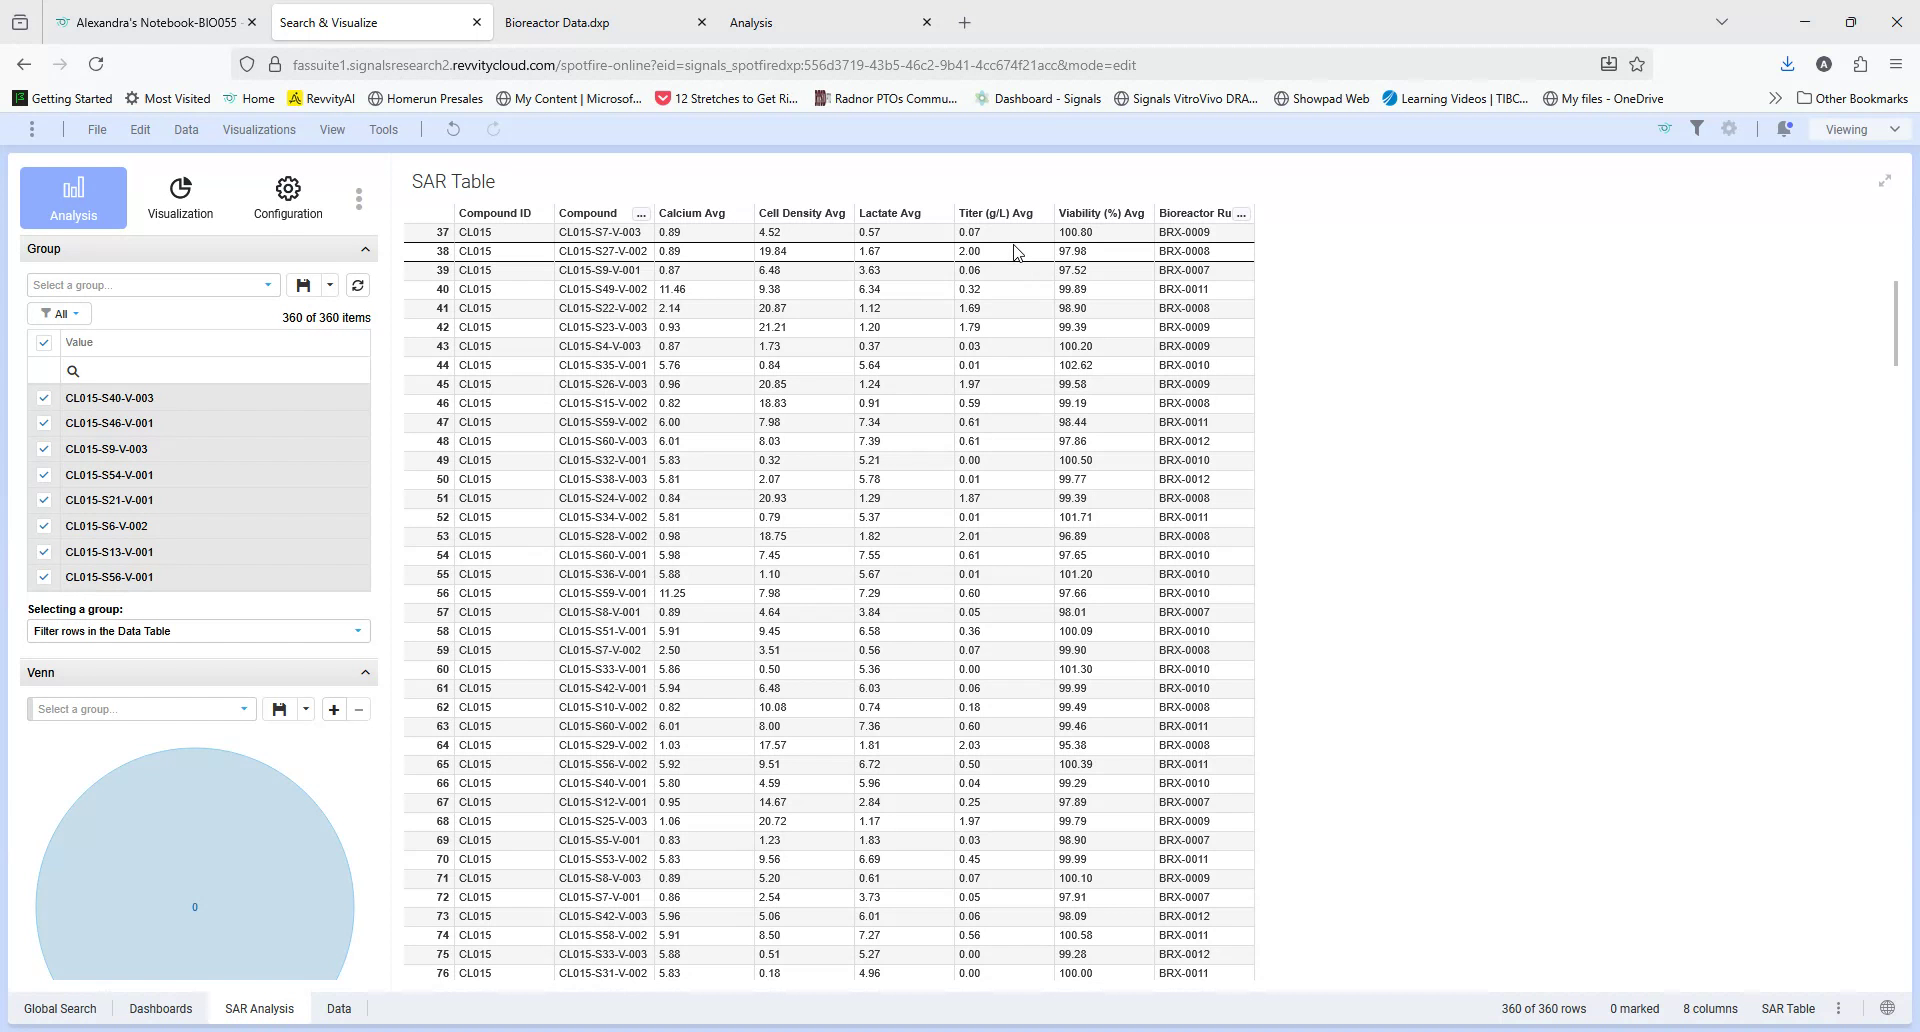This screenshot has width=1920, height=1032.
Task: Uncheck the CL015-S40-V-003 value
Action: coord(44,397)
